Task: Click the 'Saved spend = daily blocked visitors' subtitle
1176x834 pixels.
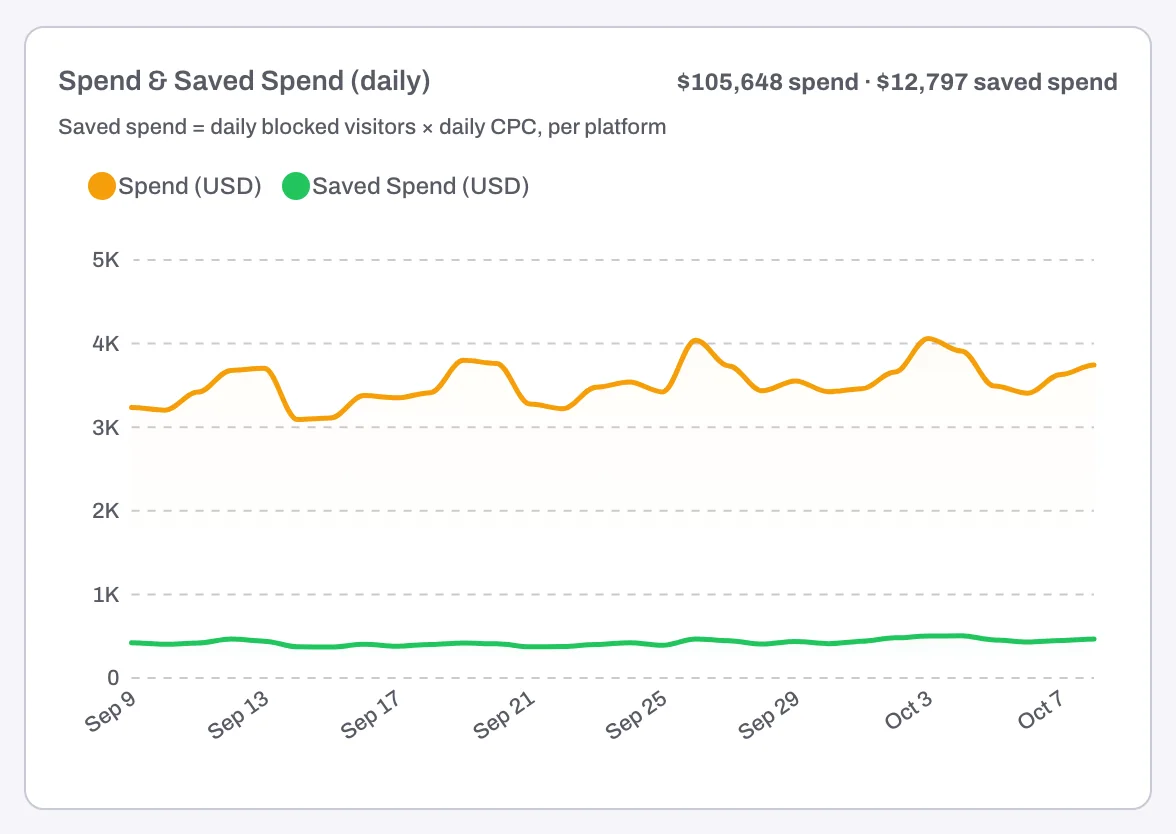Action: 362,127
